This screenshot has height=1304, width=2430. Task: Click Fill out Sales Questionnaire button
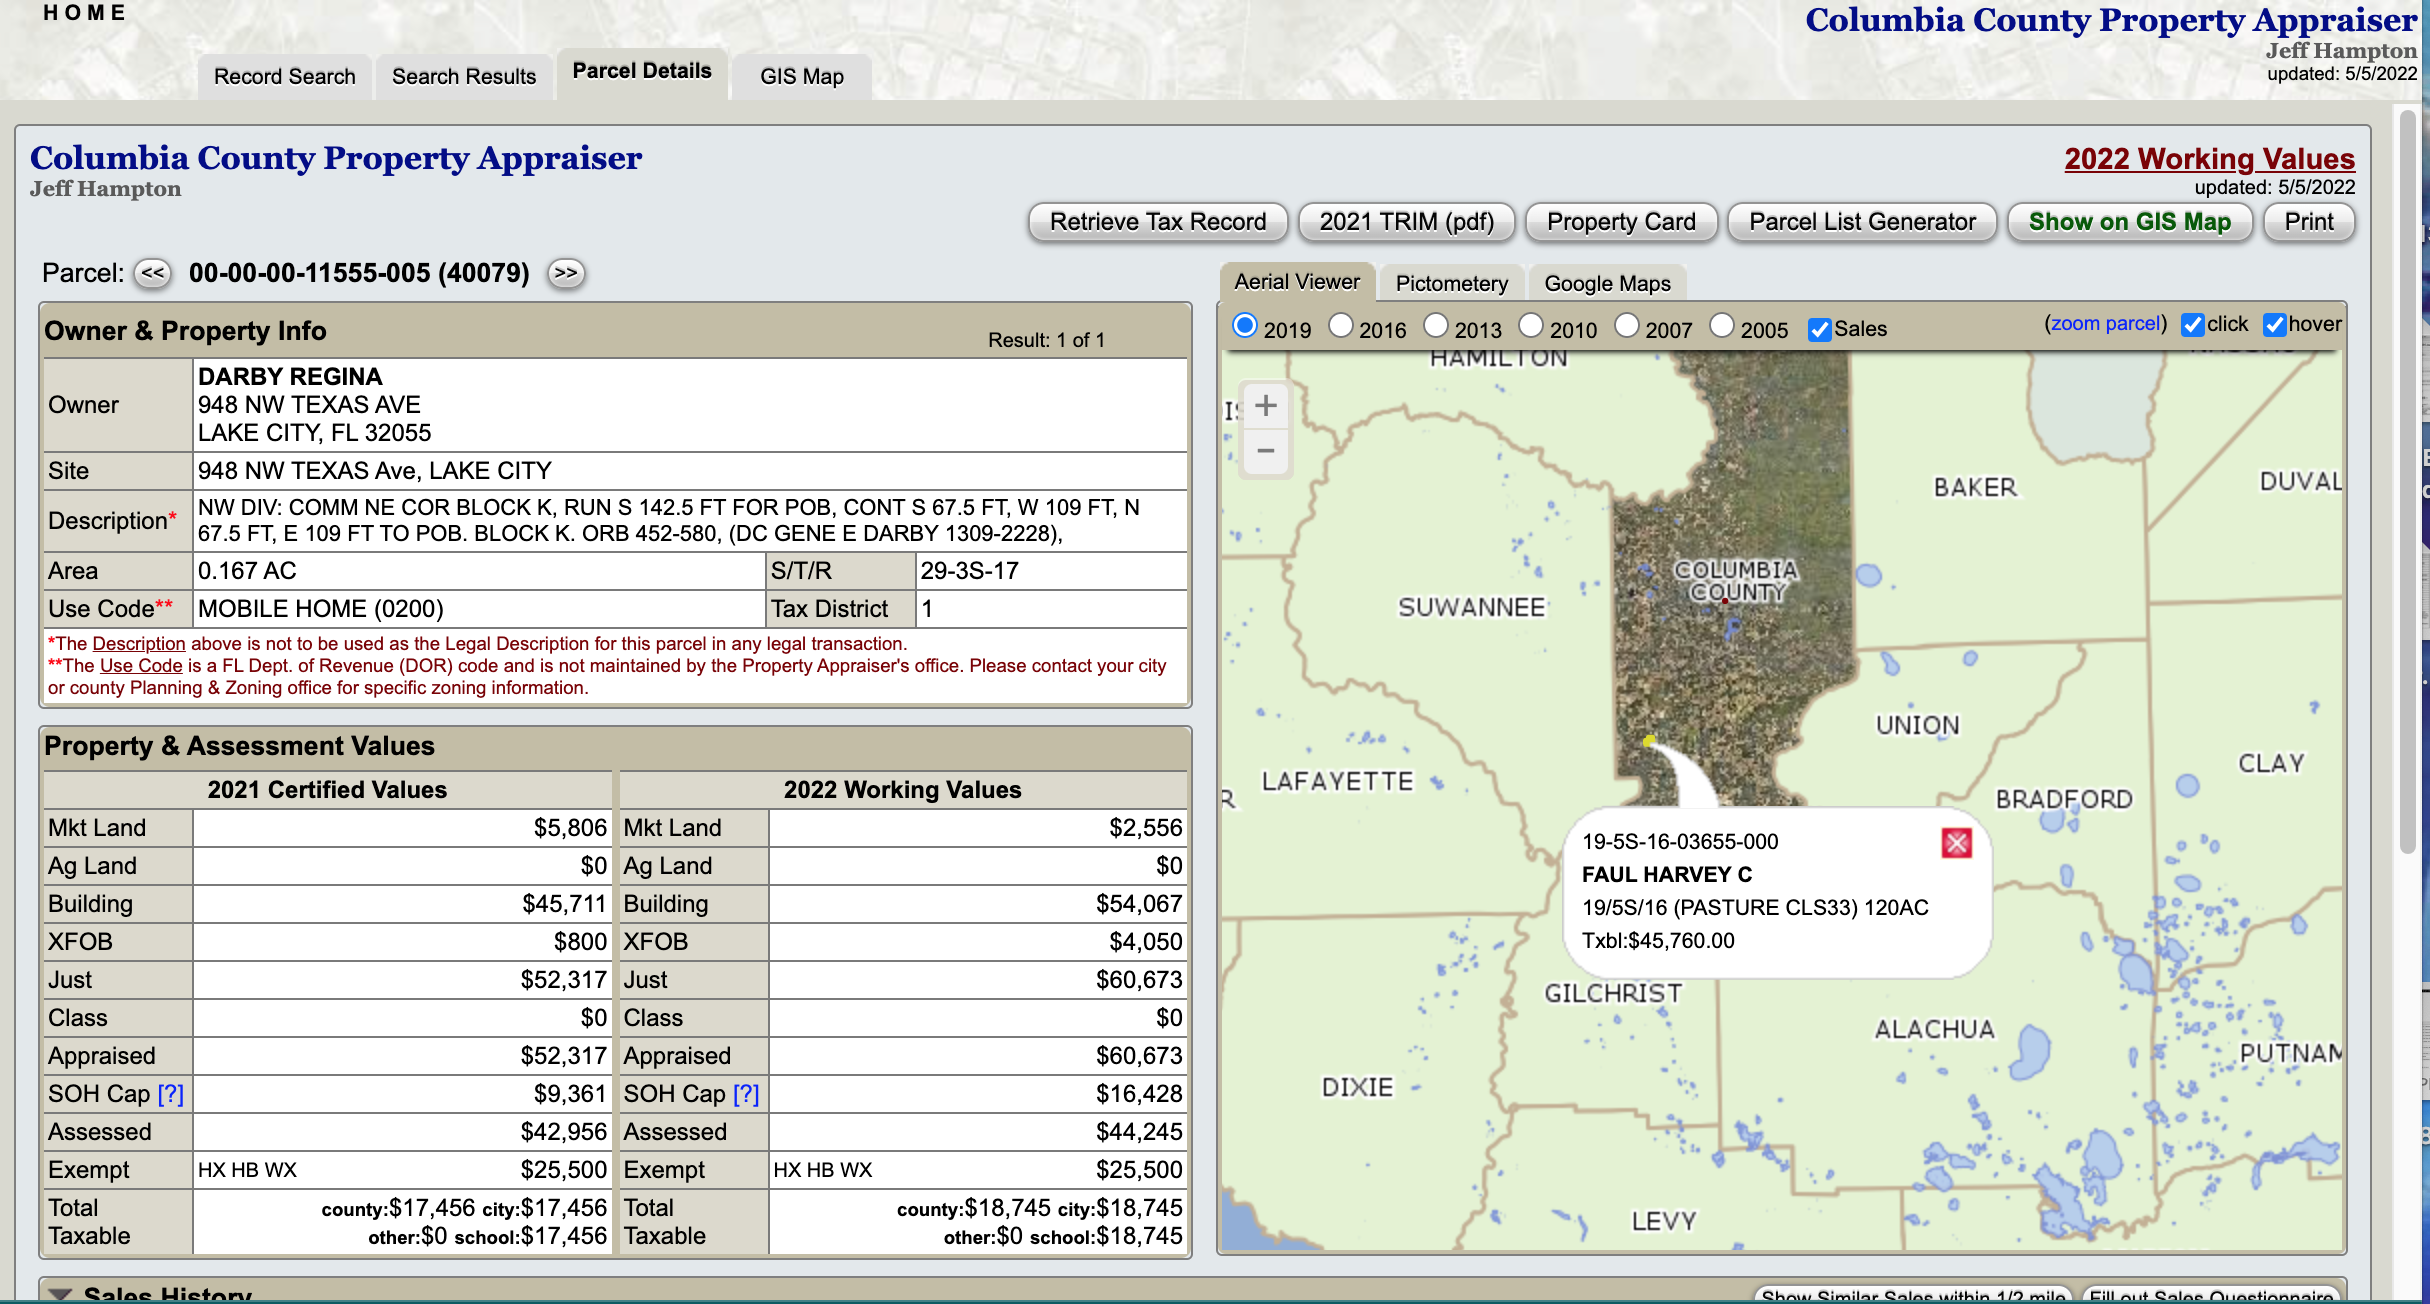click(x=2212, y=1294)
